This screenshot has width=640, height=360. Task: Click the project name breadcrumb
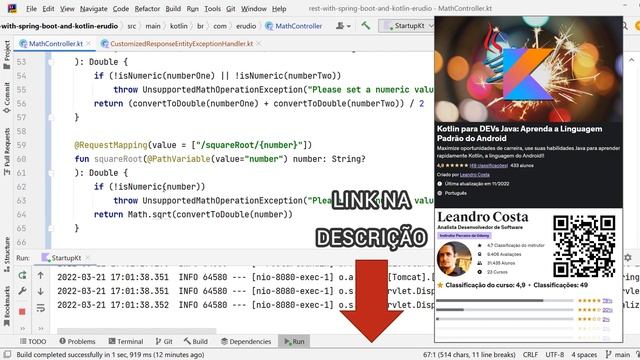pos(59,26)
